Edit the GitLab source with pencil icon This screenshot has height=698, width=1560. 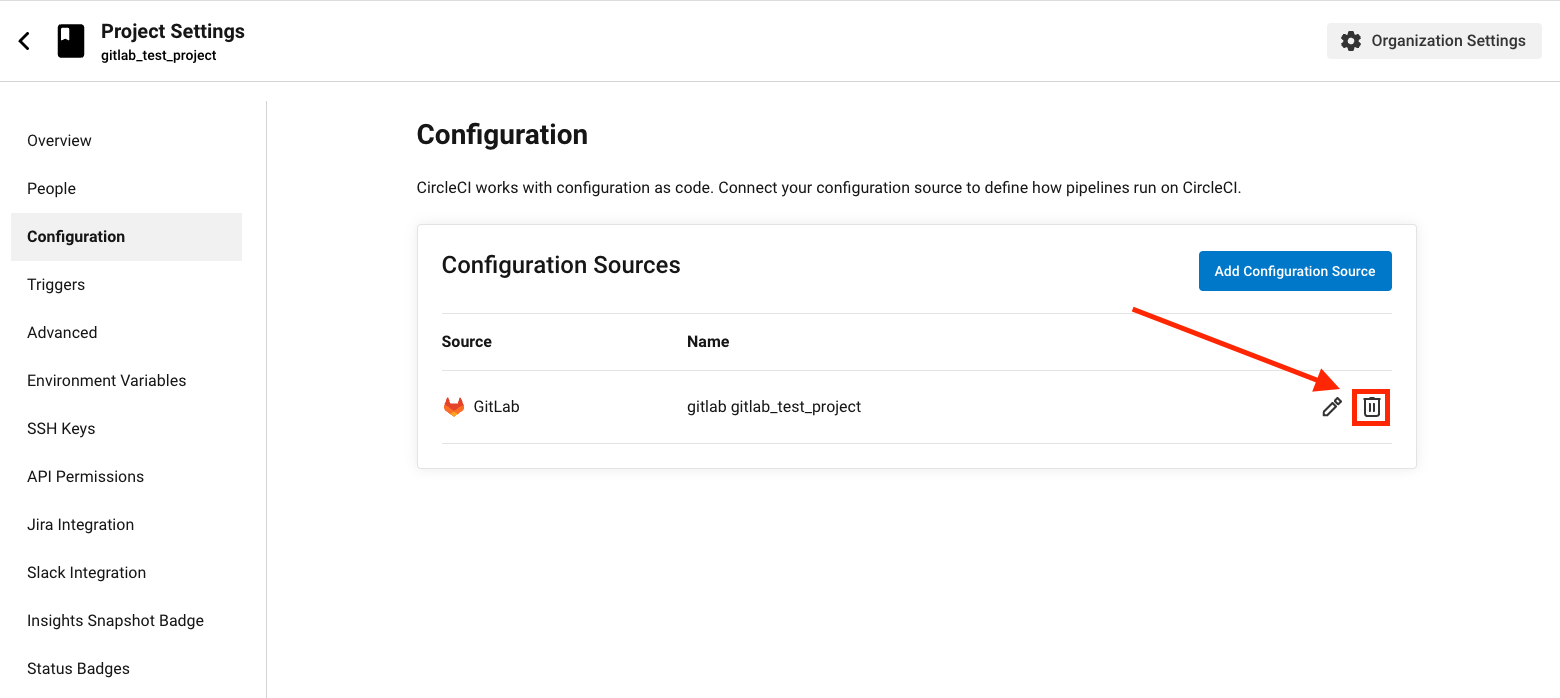[1332, 407]
